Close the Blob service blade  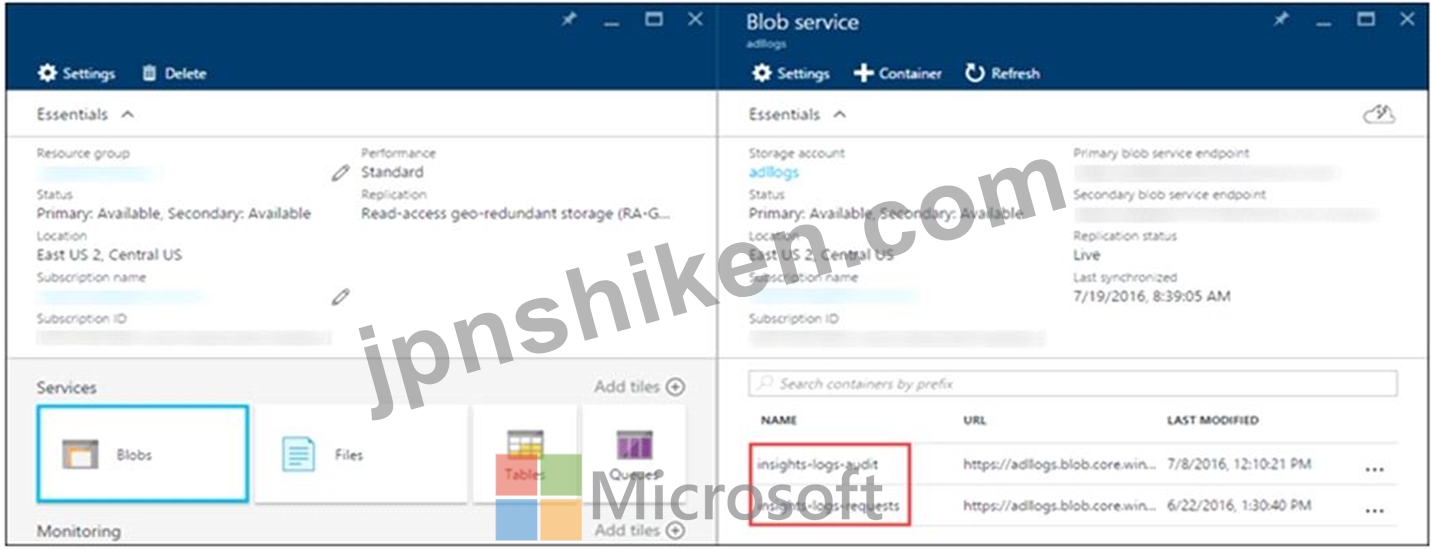[1408, 19]
